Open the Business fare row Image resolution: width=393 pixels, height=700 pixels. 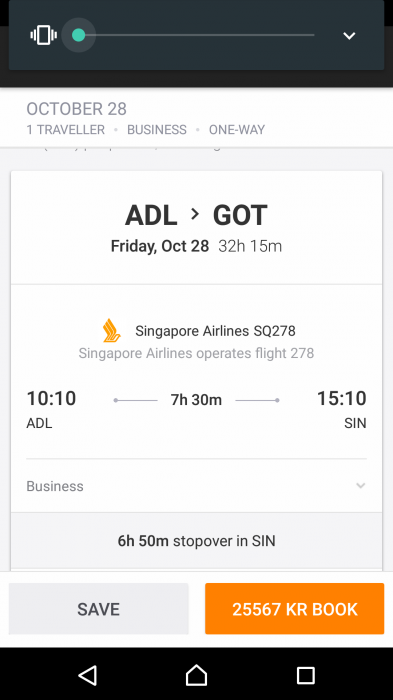196,486
